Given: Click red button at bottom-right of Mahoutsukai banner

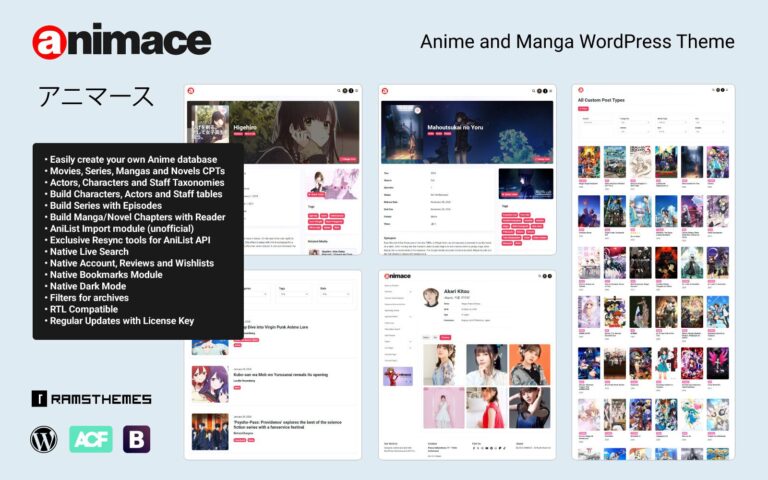Looking at the screenshot, I should point(542,159).
